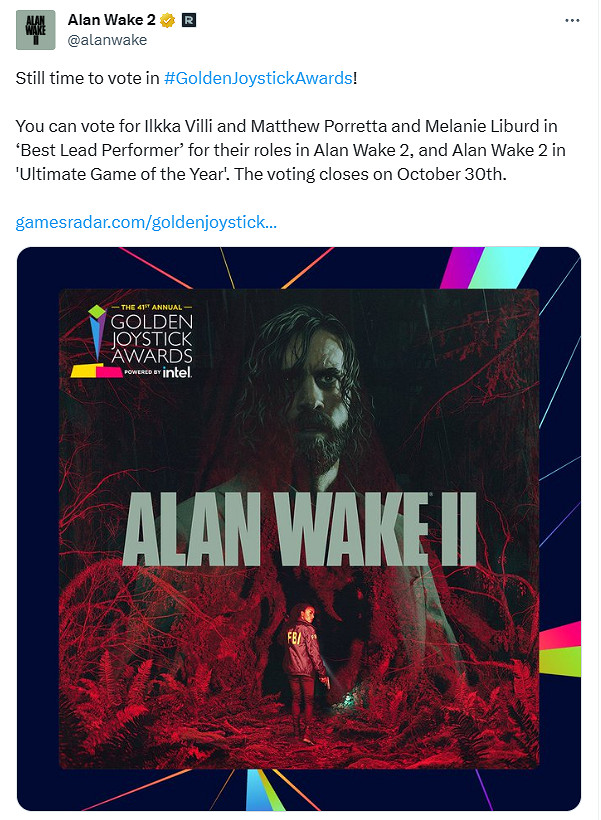Click the Alan Wake 2 display name

click(111, 20)
